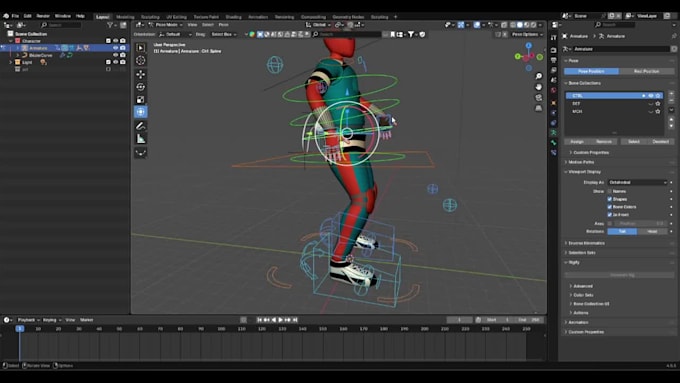The height and width of the screenshot is (383, 680).
Task: Click Select bone collection button
Action: click(634, 142)
